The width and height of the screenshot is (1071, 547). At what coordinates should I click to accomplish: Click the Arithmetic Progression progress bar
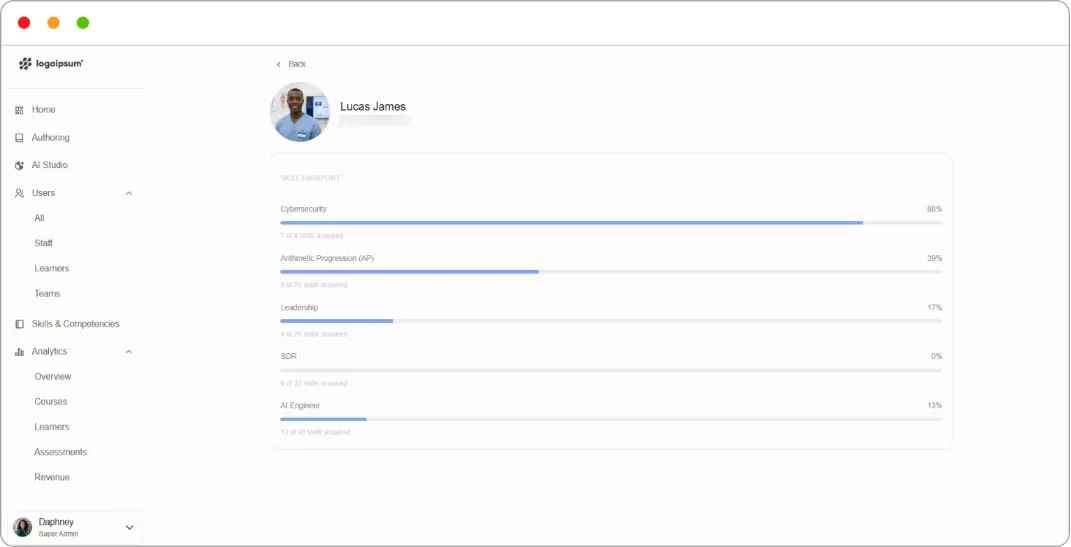[x=611, y=272]
